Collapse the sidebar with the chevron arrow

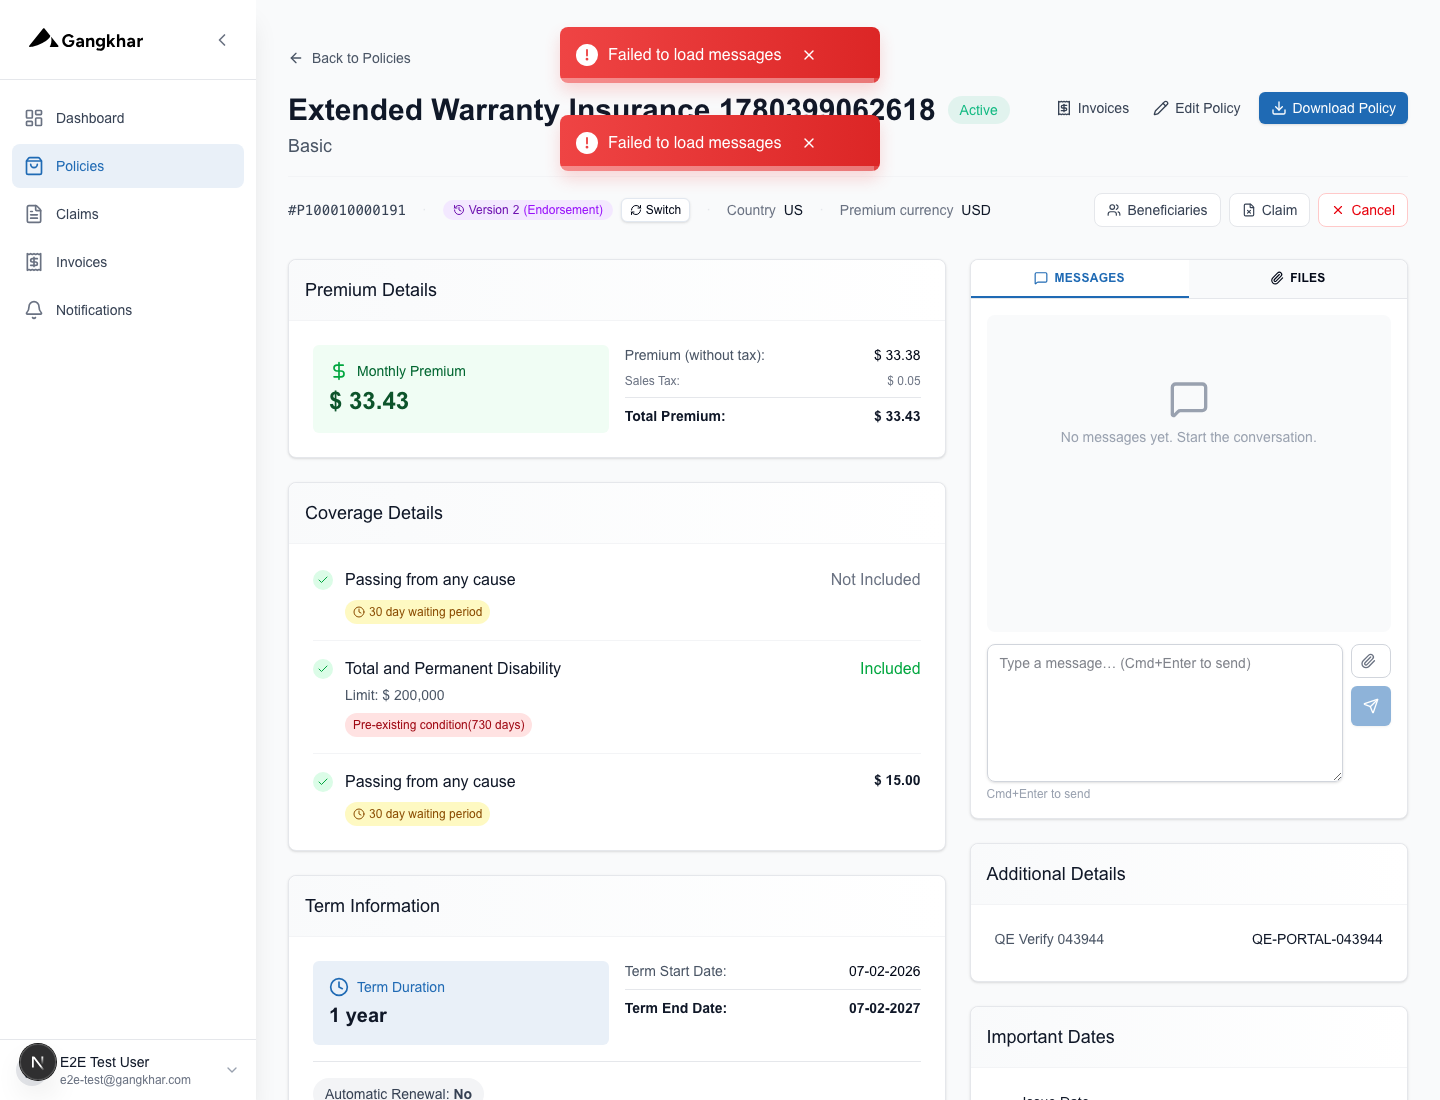coord(222,40)
